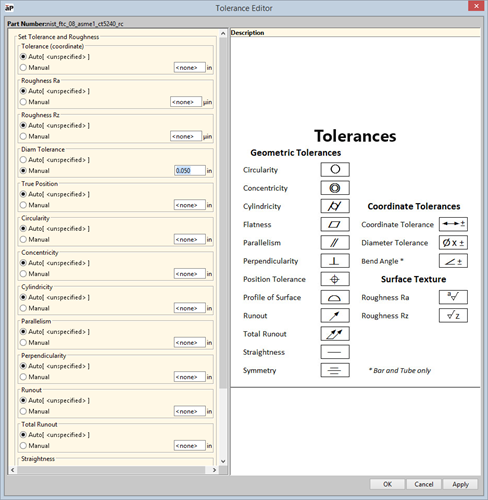Select Manual for True Position
Image resolution: width=488 pixels, height=500 pixels.
tap(23, 205)
